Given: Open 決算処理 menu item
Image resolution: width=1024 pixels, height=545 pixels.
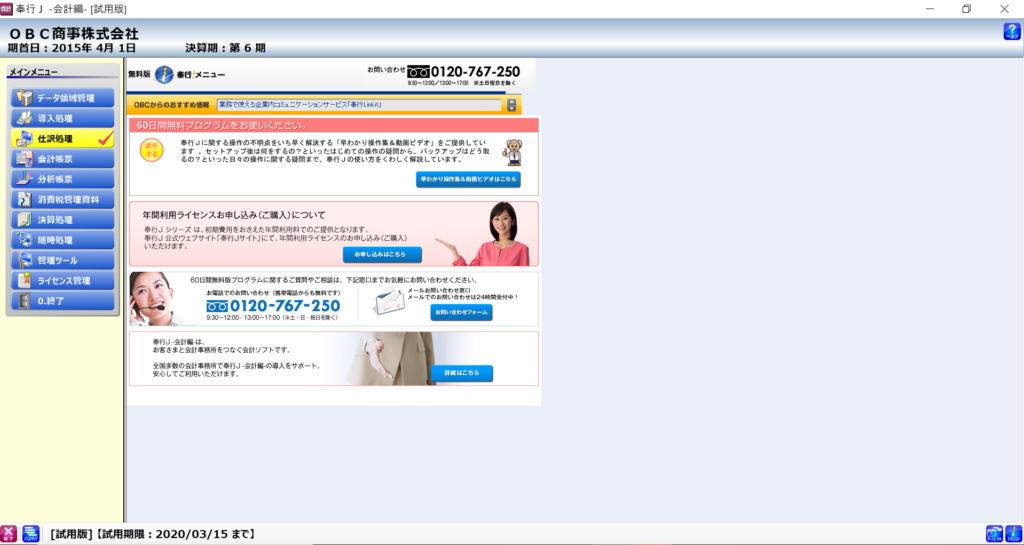Looking at the screenshot, I should (63, 219).
